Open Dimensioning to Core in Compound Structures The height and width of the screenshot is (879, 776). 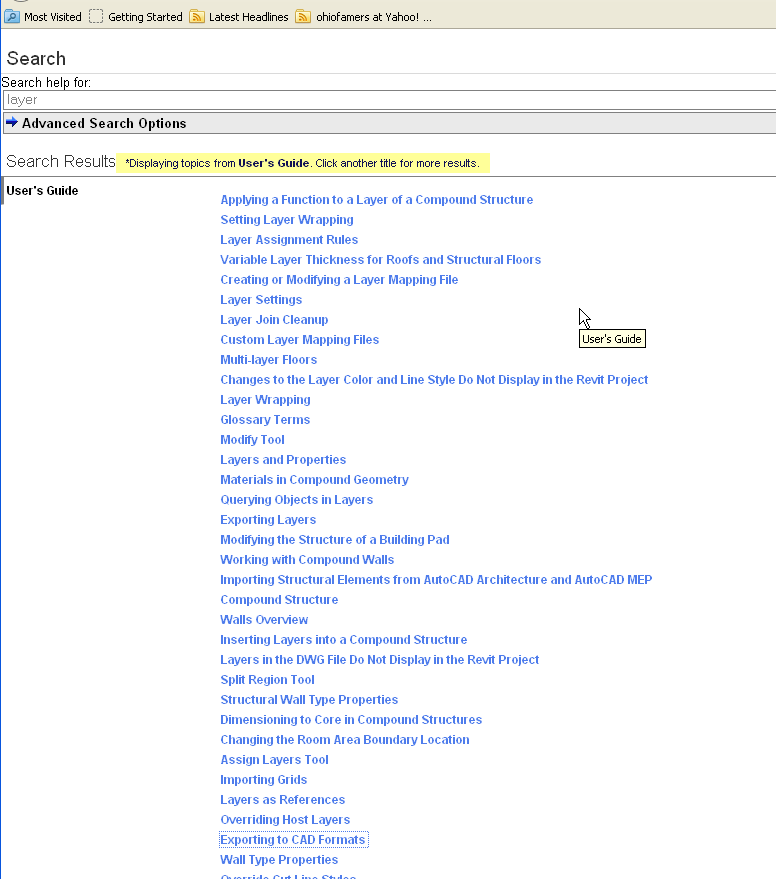tap(351, 720)
